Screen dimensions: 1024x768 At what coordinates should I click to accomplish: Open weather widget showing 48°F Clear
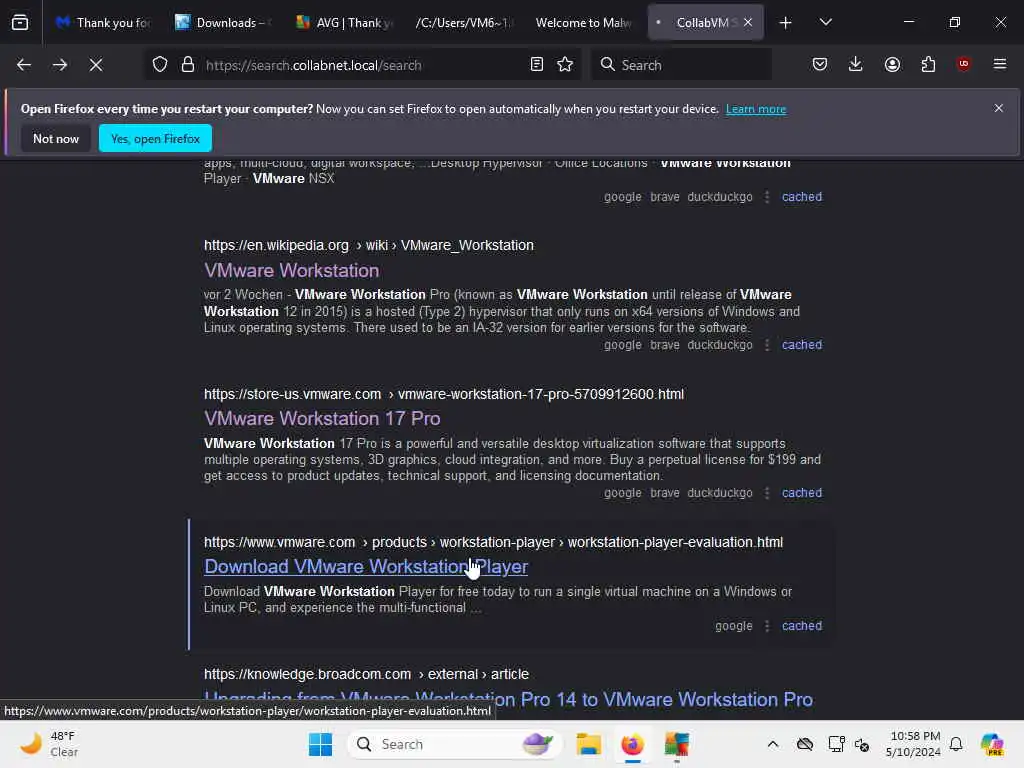coord(49,744)
